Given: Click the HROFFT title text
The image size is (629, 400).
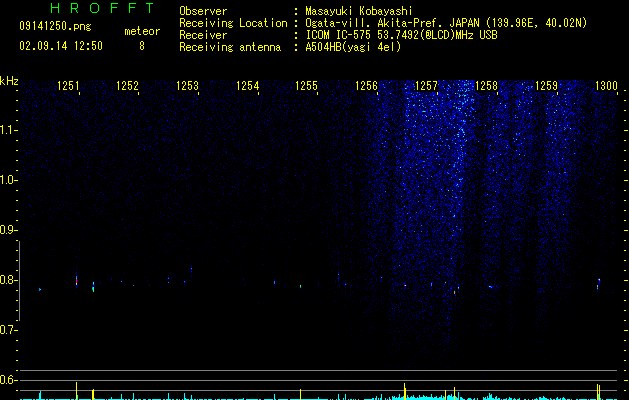Looking at the screenshot, I should [x=102, y=8].
